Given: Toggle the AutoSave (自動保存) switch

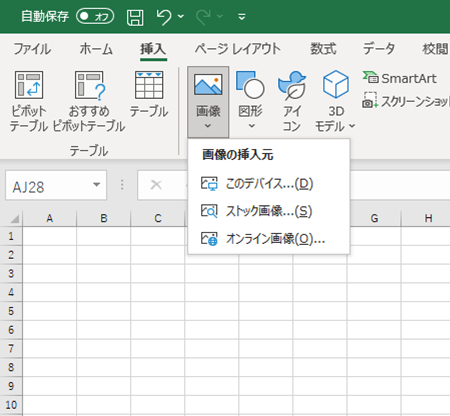Looking at the screenshot, I should (x=95, y=16).
